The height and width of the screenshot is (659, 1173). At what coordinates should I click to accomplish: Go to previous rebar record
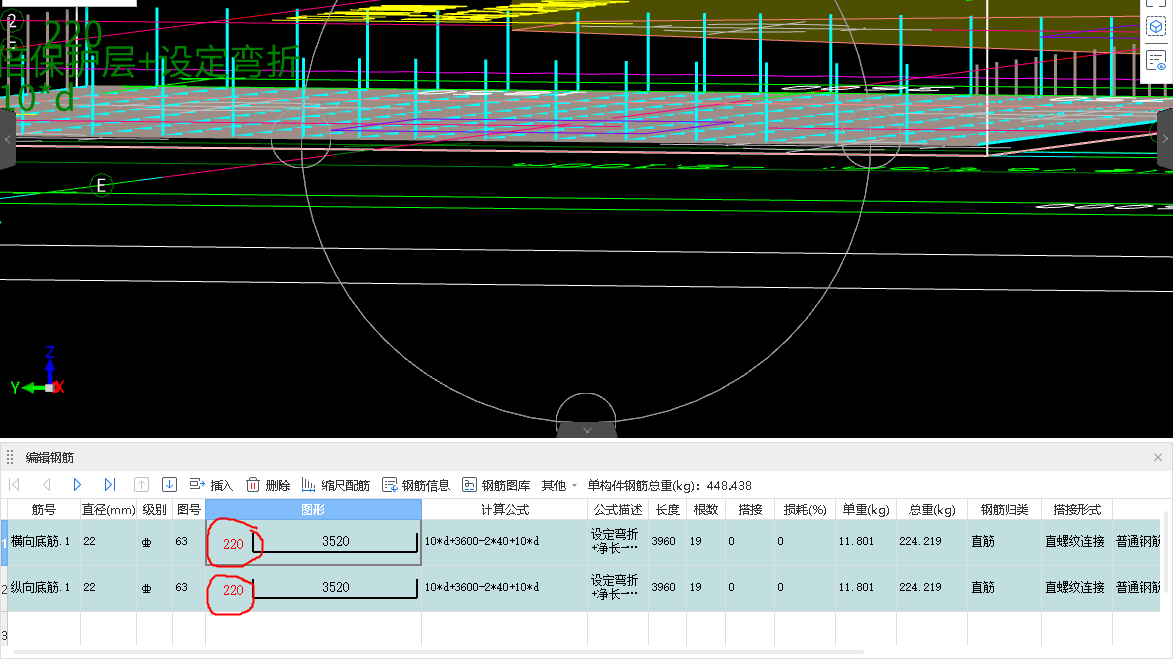point(46,485)
